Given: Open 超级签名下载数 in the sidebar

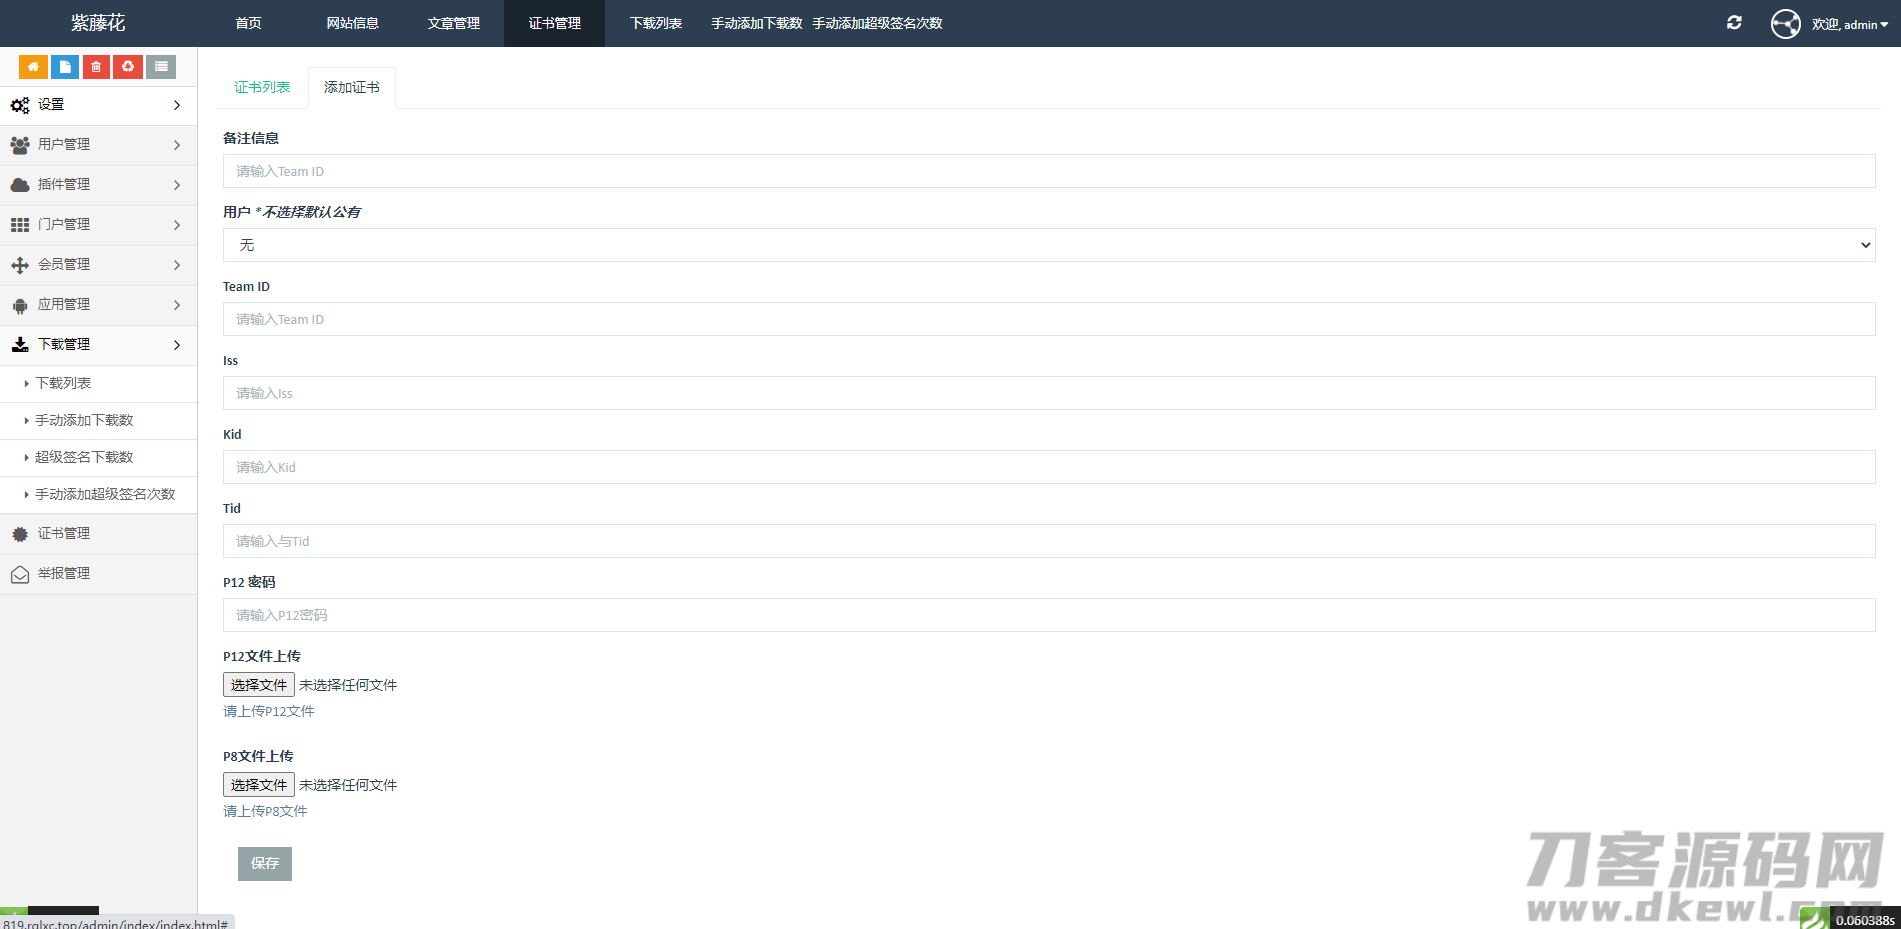Looking at the screenshot, I should click(x=84, y=457).
